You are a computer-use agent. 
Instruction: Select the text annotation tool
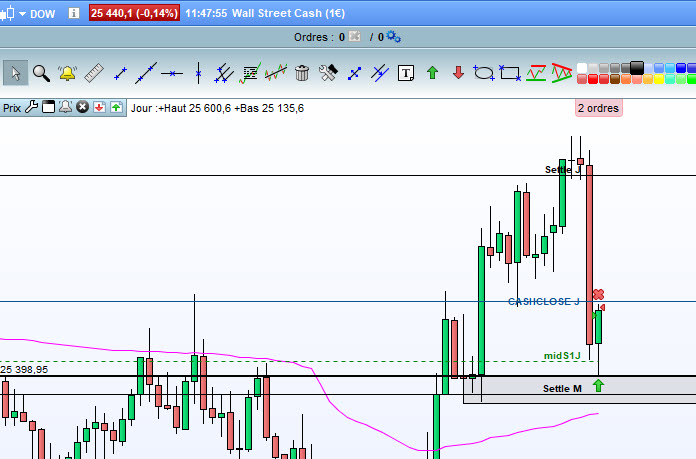406,73
